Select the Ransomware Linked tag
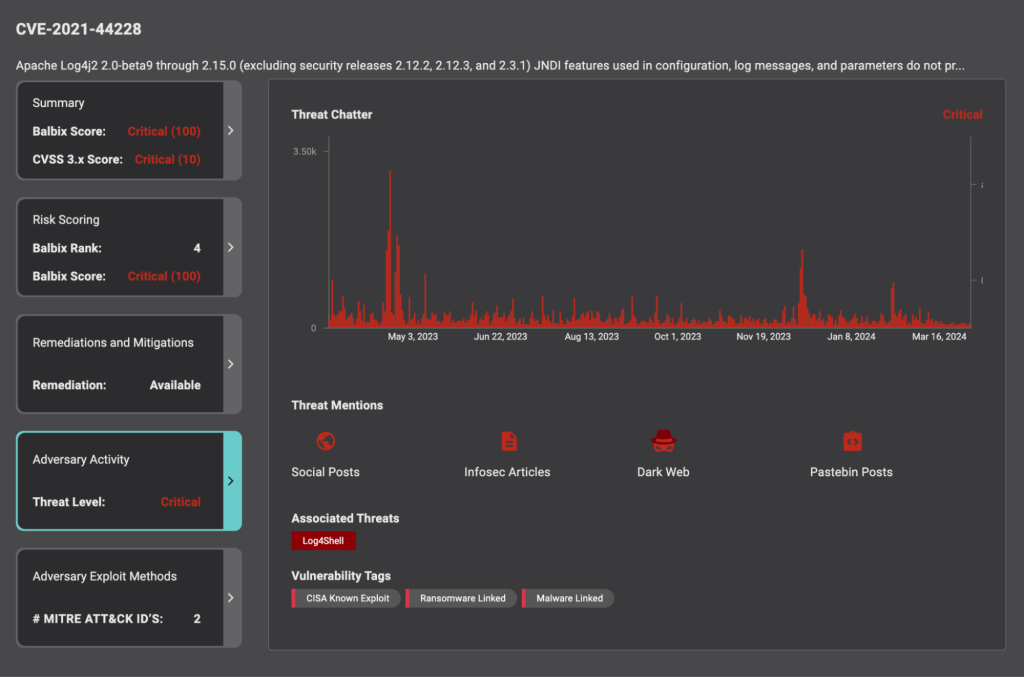This screenshot has height=677, width=1024. point(463,598)
